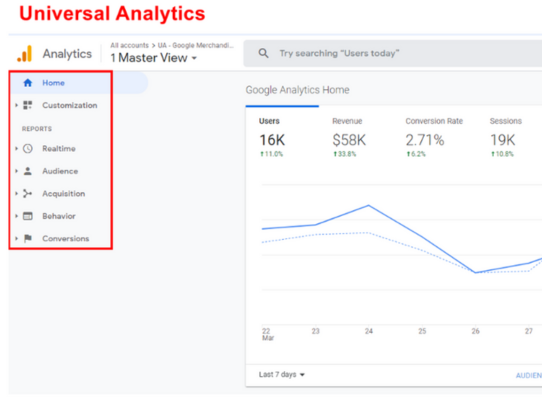Expand the Customization arrow
Viewport: 542px width, 400px height.
point(16,105)
